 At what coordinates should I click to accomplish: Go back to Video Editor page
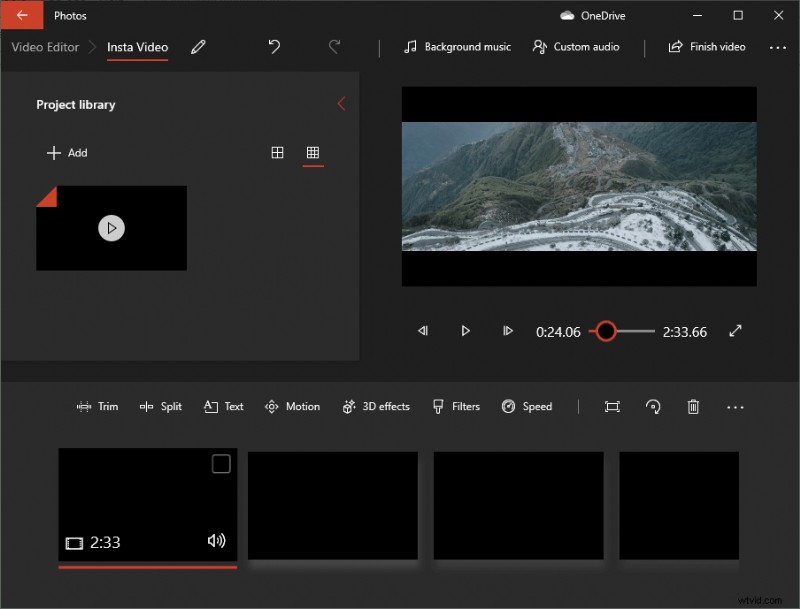[x=44, y=47]
